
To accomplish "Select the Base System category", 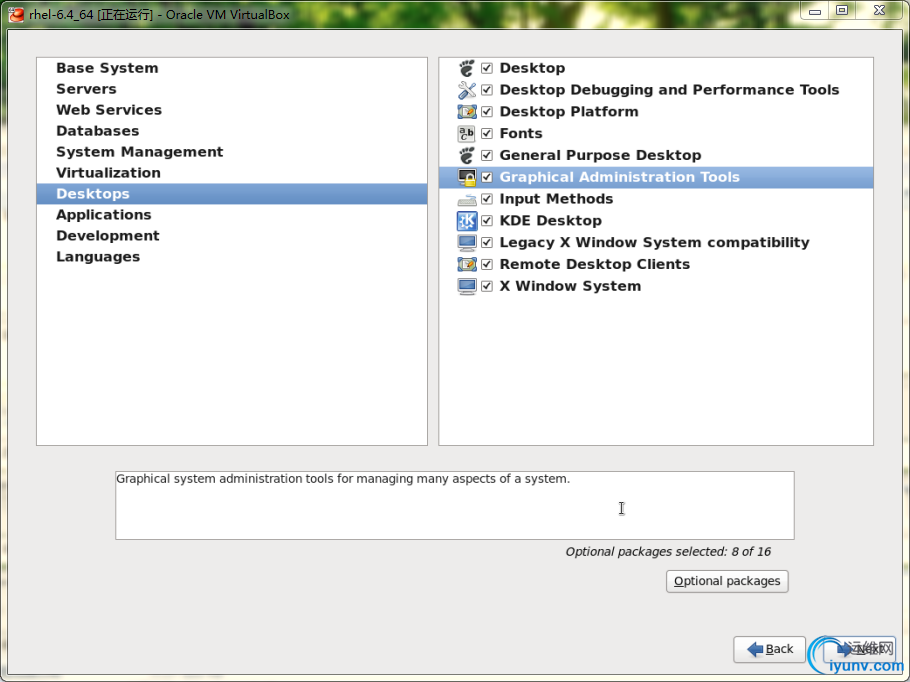I will click(x=232, y=68).
